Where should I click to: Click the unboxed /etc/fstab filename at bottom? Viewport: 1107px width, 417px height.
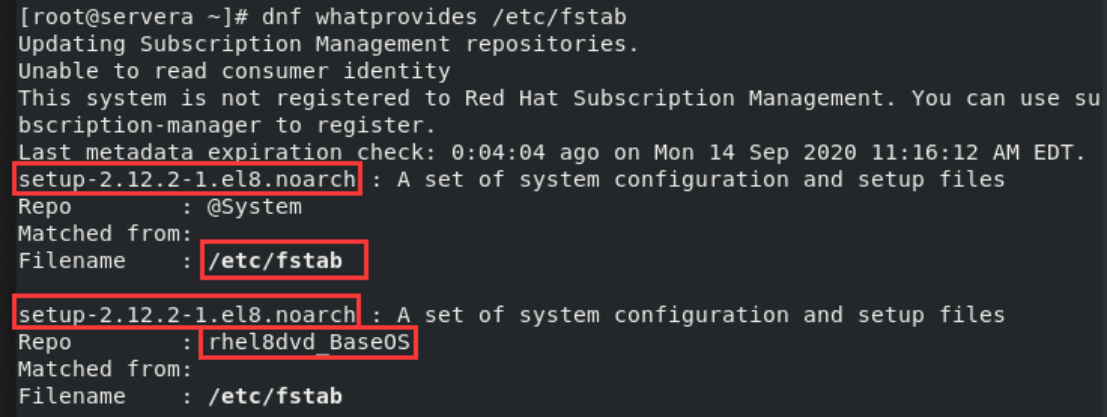(275, 396)
